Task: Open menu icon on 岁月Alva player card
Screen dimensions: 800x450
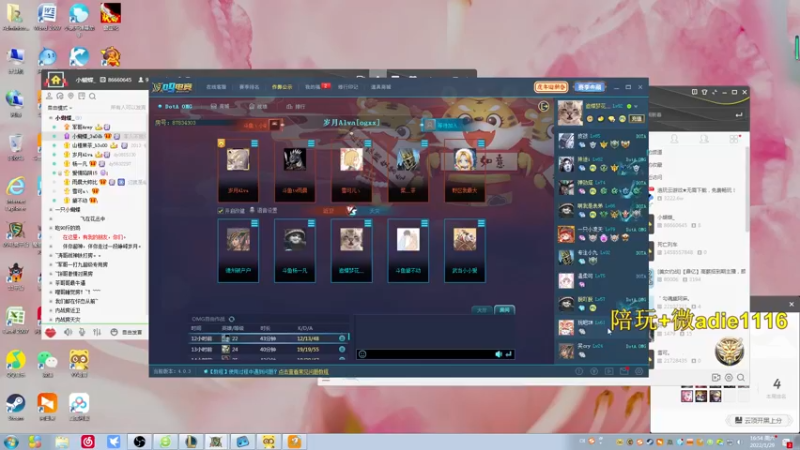Action: (x=255, y=143)
